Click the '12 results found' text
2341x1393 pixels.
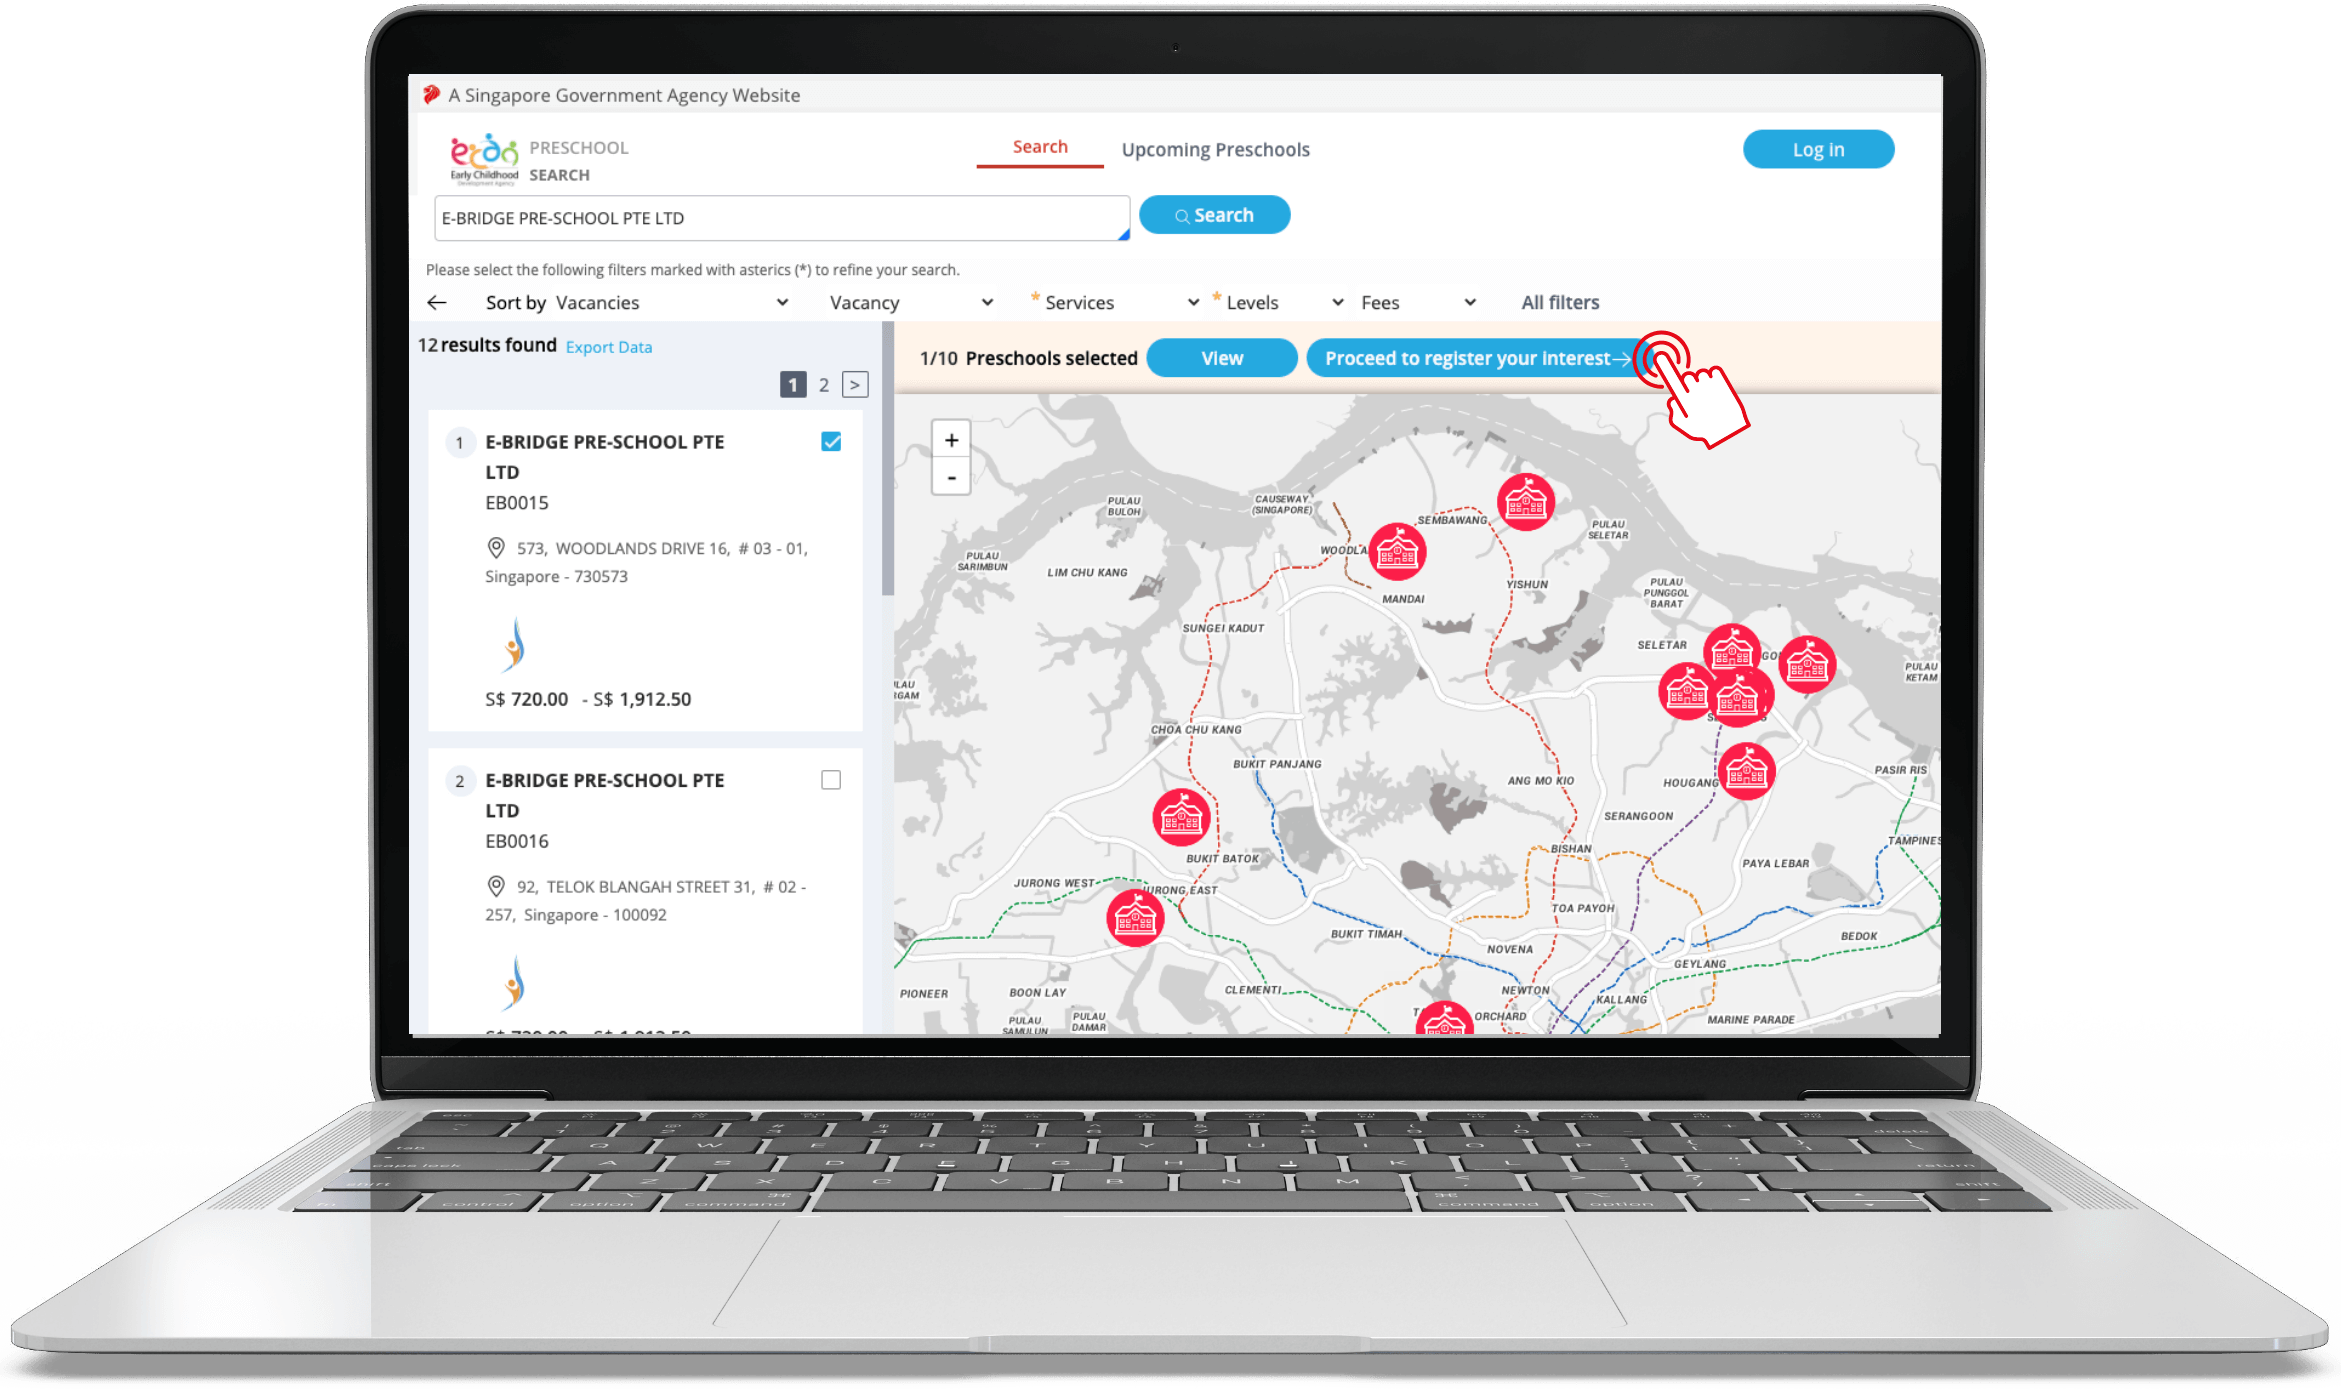click(x=487, y=345)
